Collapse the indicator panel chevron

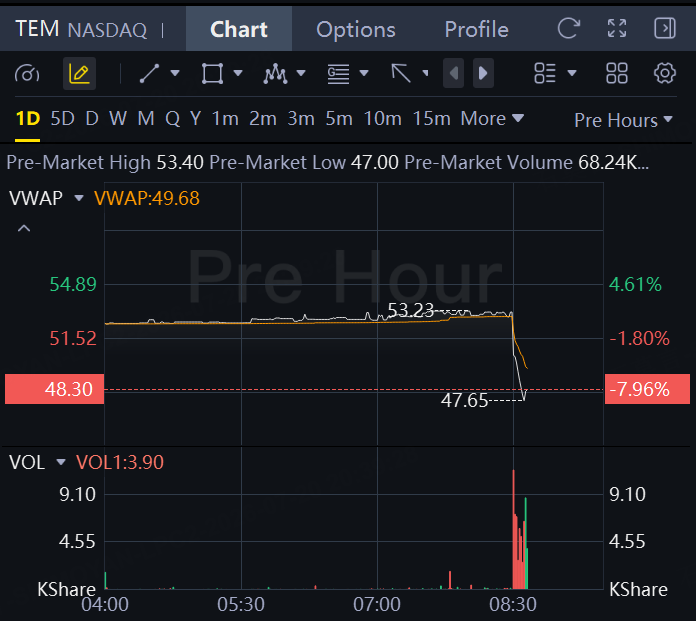click(24, 229)
